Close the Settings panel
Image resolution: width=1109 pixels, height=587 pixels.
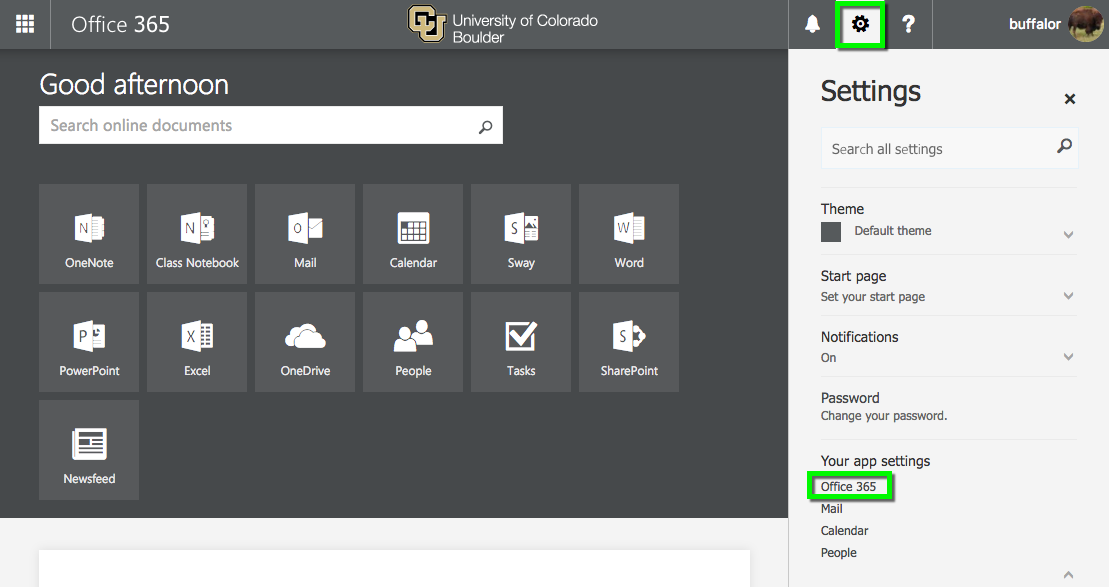tap(1069, 99)
